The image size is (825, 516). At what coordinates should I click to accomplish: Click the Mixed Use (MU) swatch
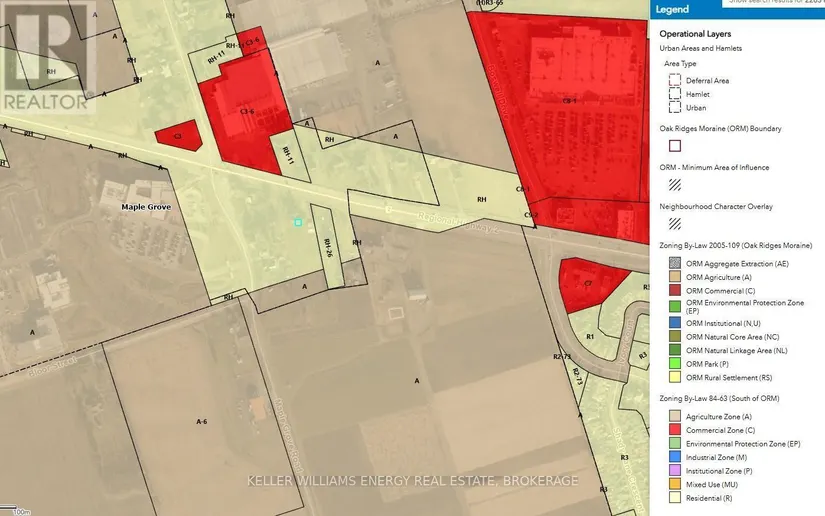[675, 484]
